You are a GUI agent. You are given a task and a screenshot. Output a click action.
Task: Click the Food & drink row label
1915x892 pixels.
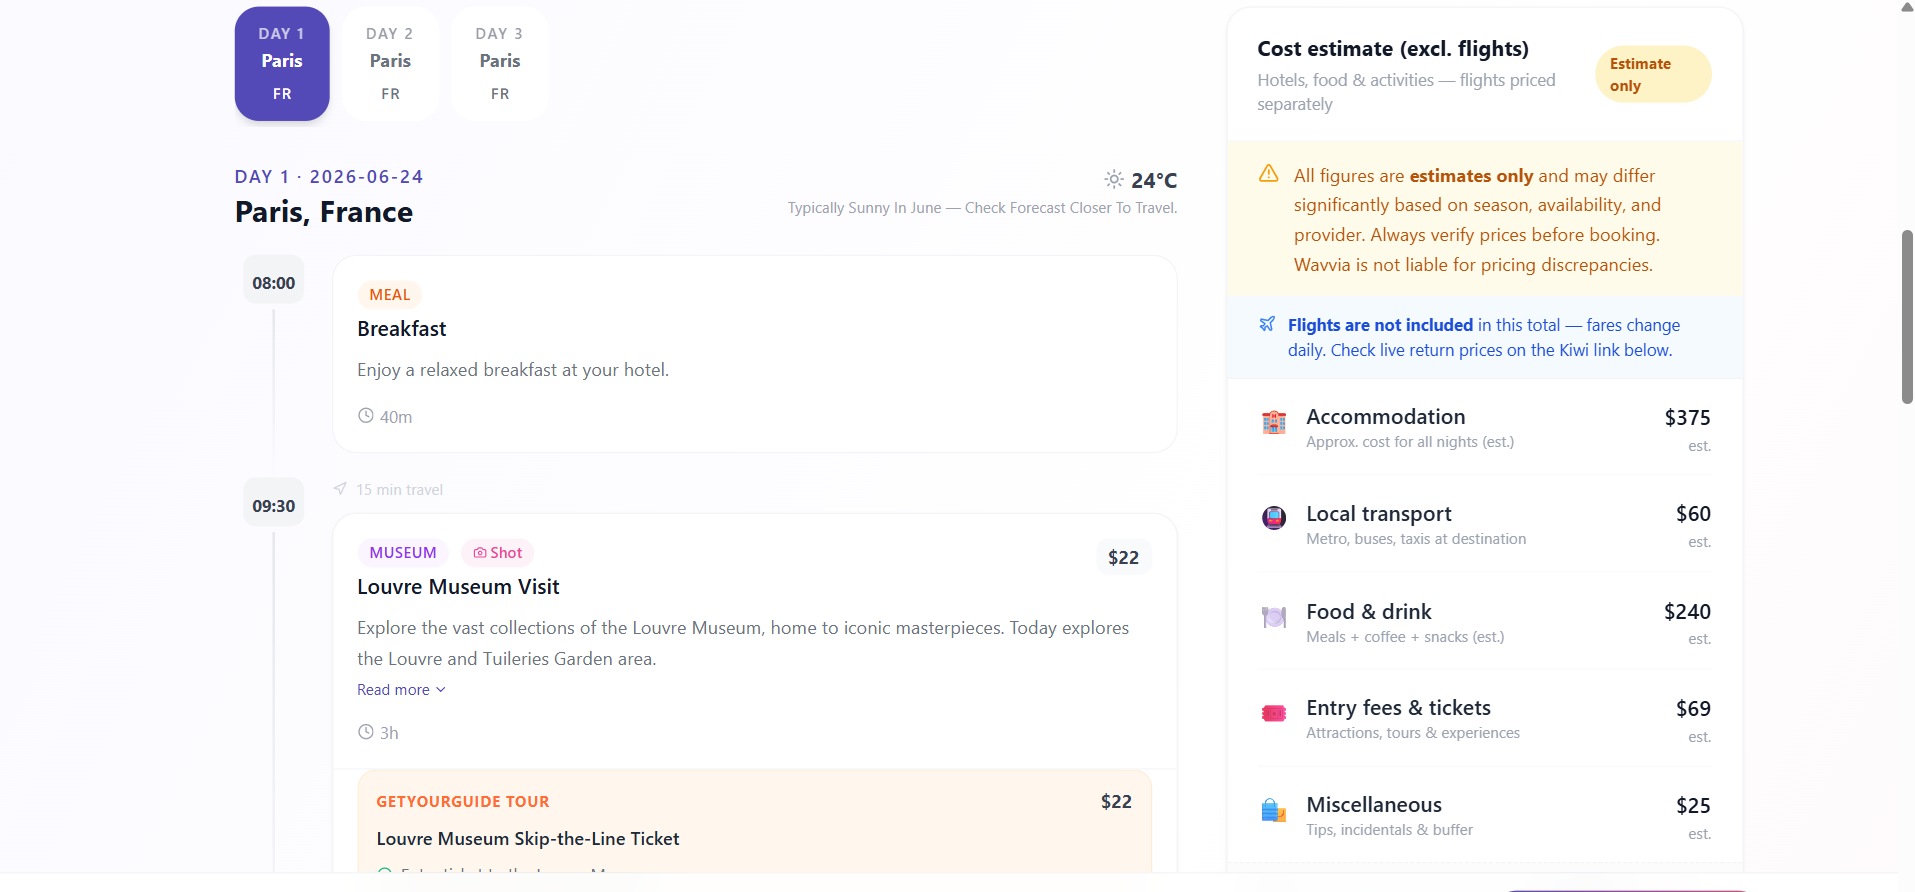click(1369, 612)
